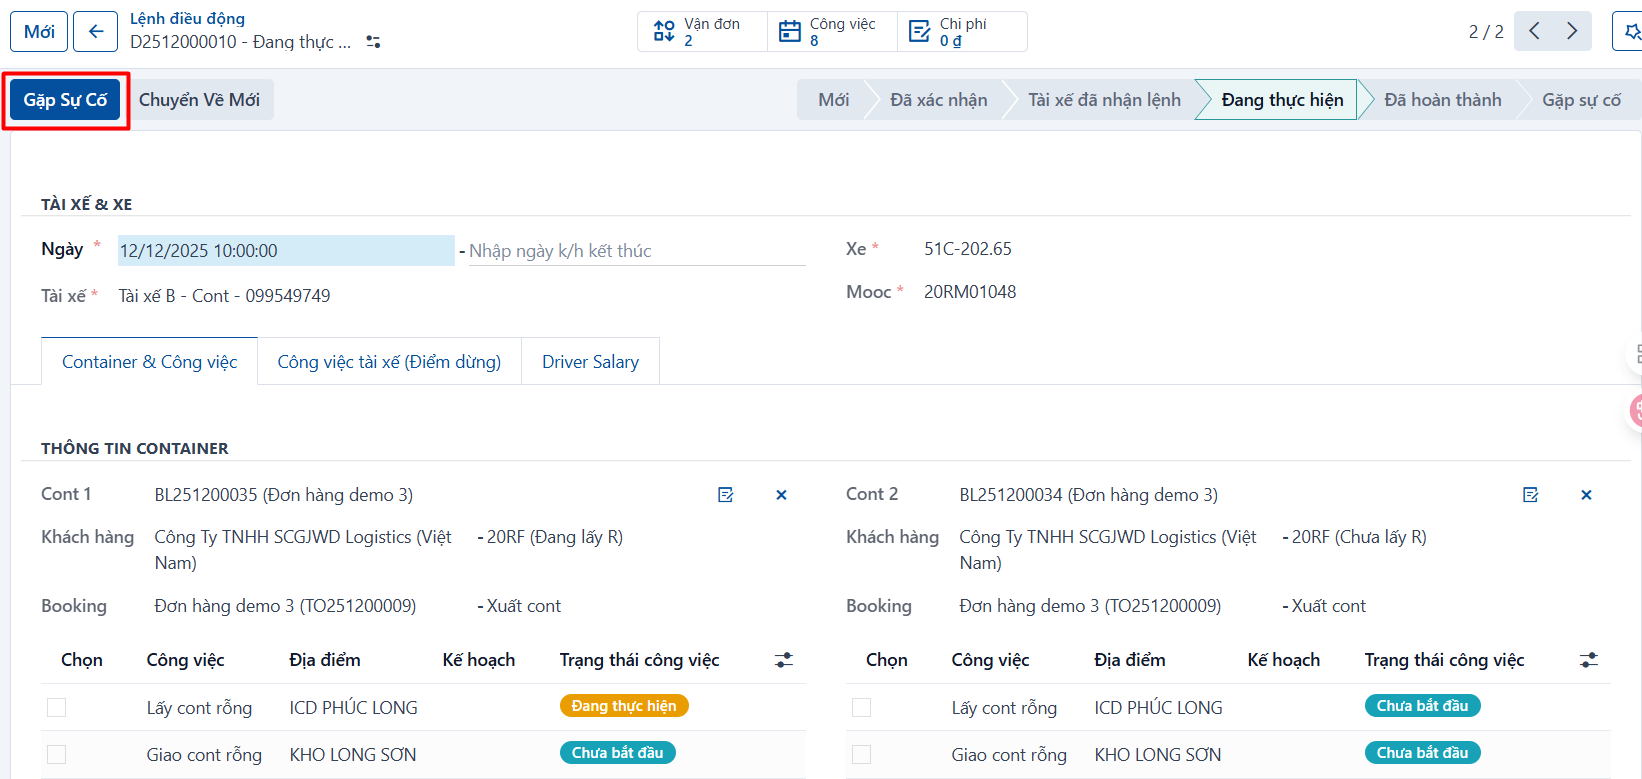
Task: Click the Xe vehicle field 51C-202.65
Action: [x=968, y=249]
